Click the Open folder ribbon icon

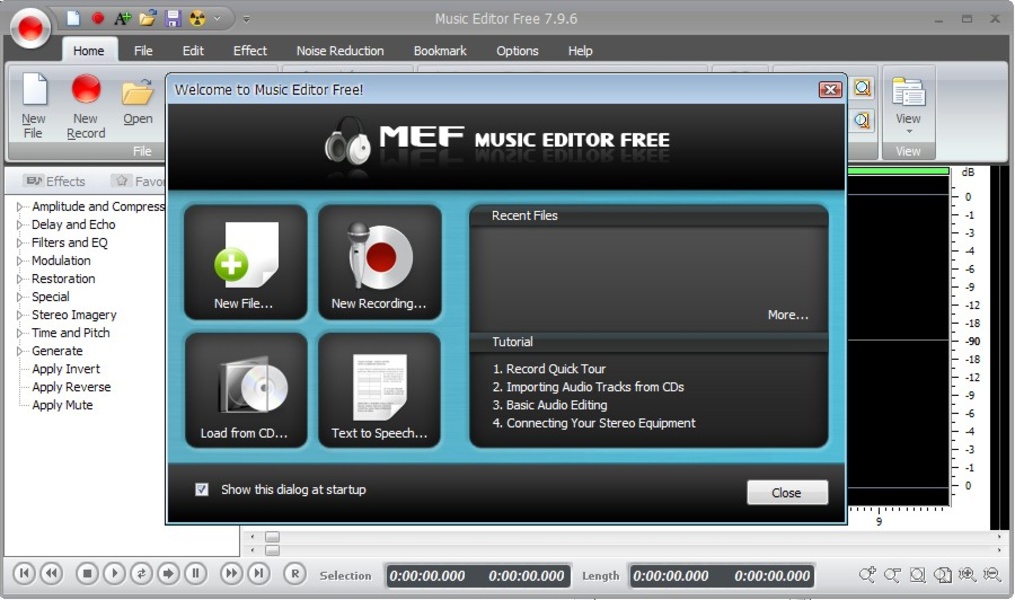pos(138,100)
